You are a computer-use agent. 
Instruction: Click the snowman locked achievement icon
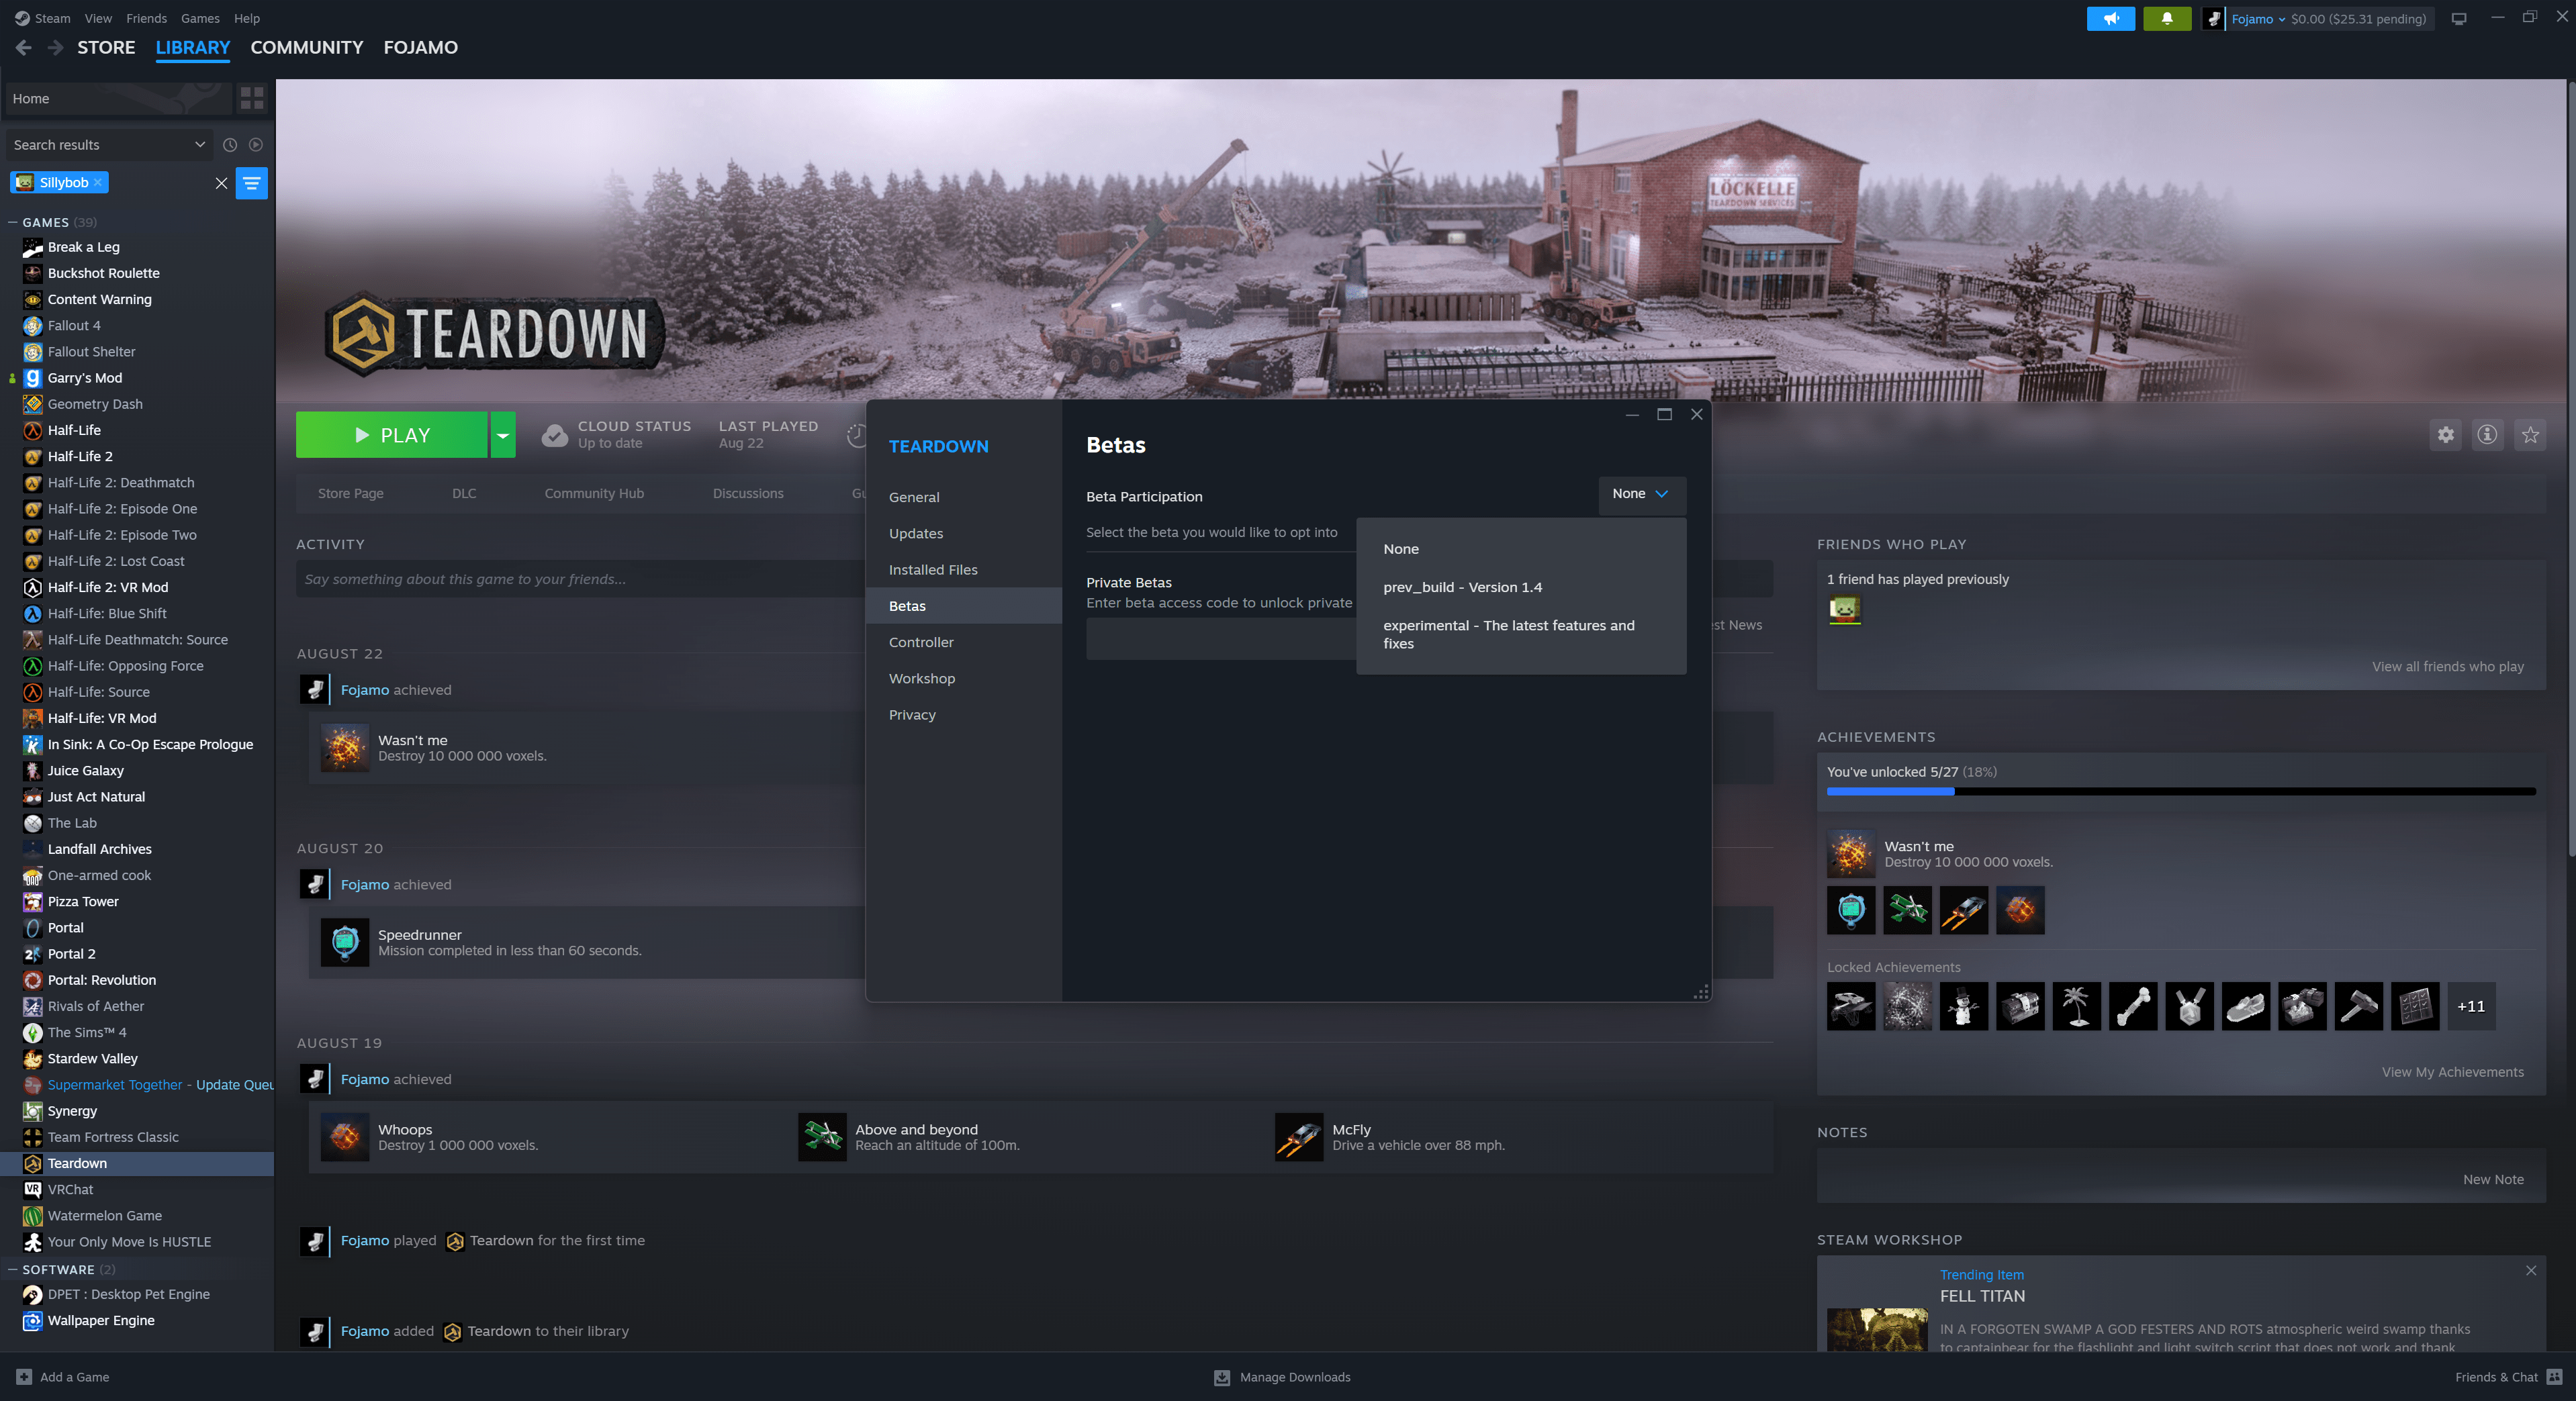[1964, 1006]
